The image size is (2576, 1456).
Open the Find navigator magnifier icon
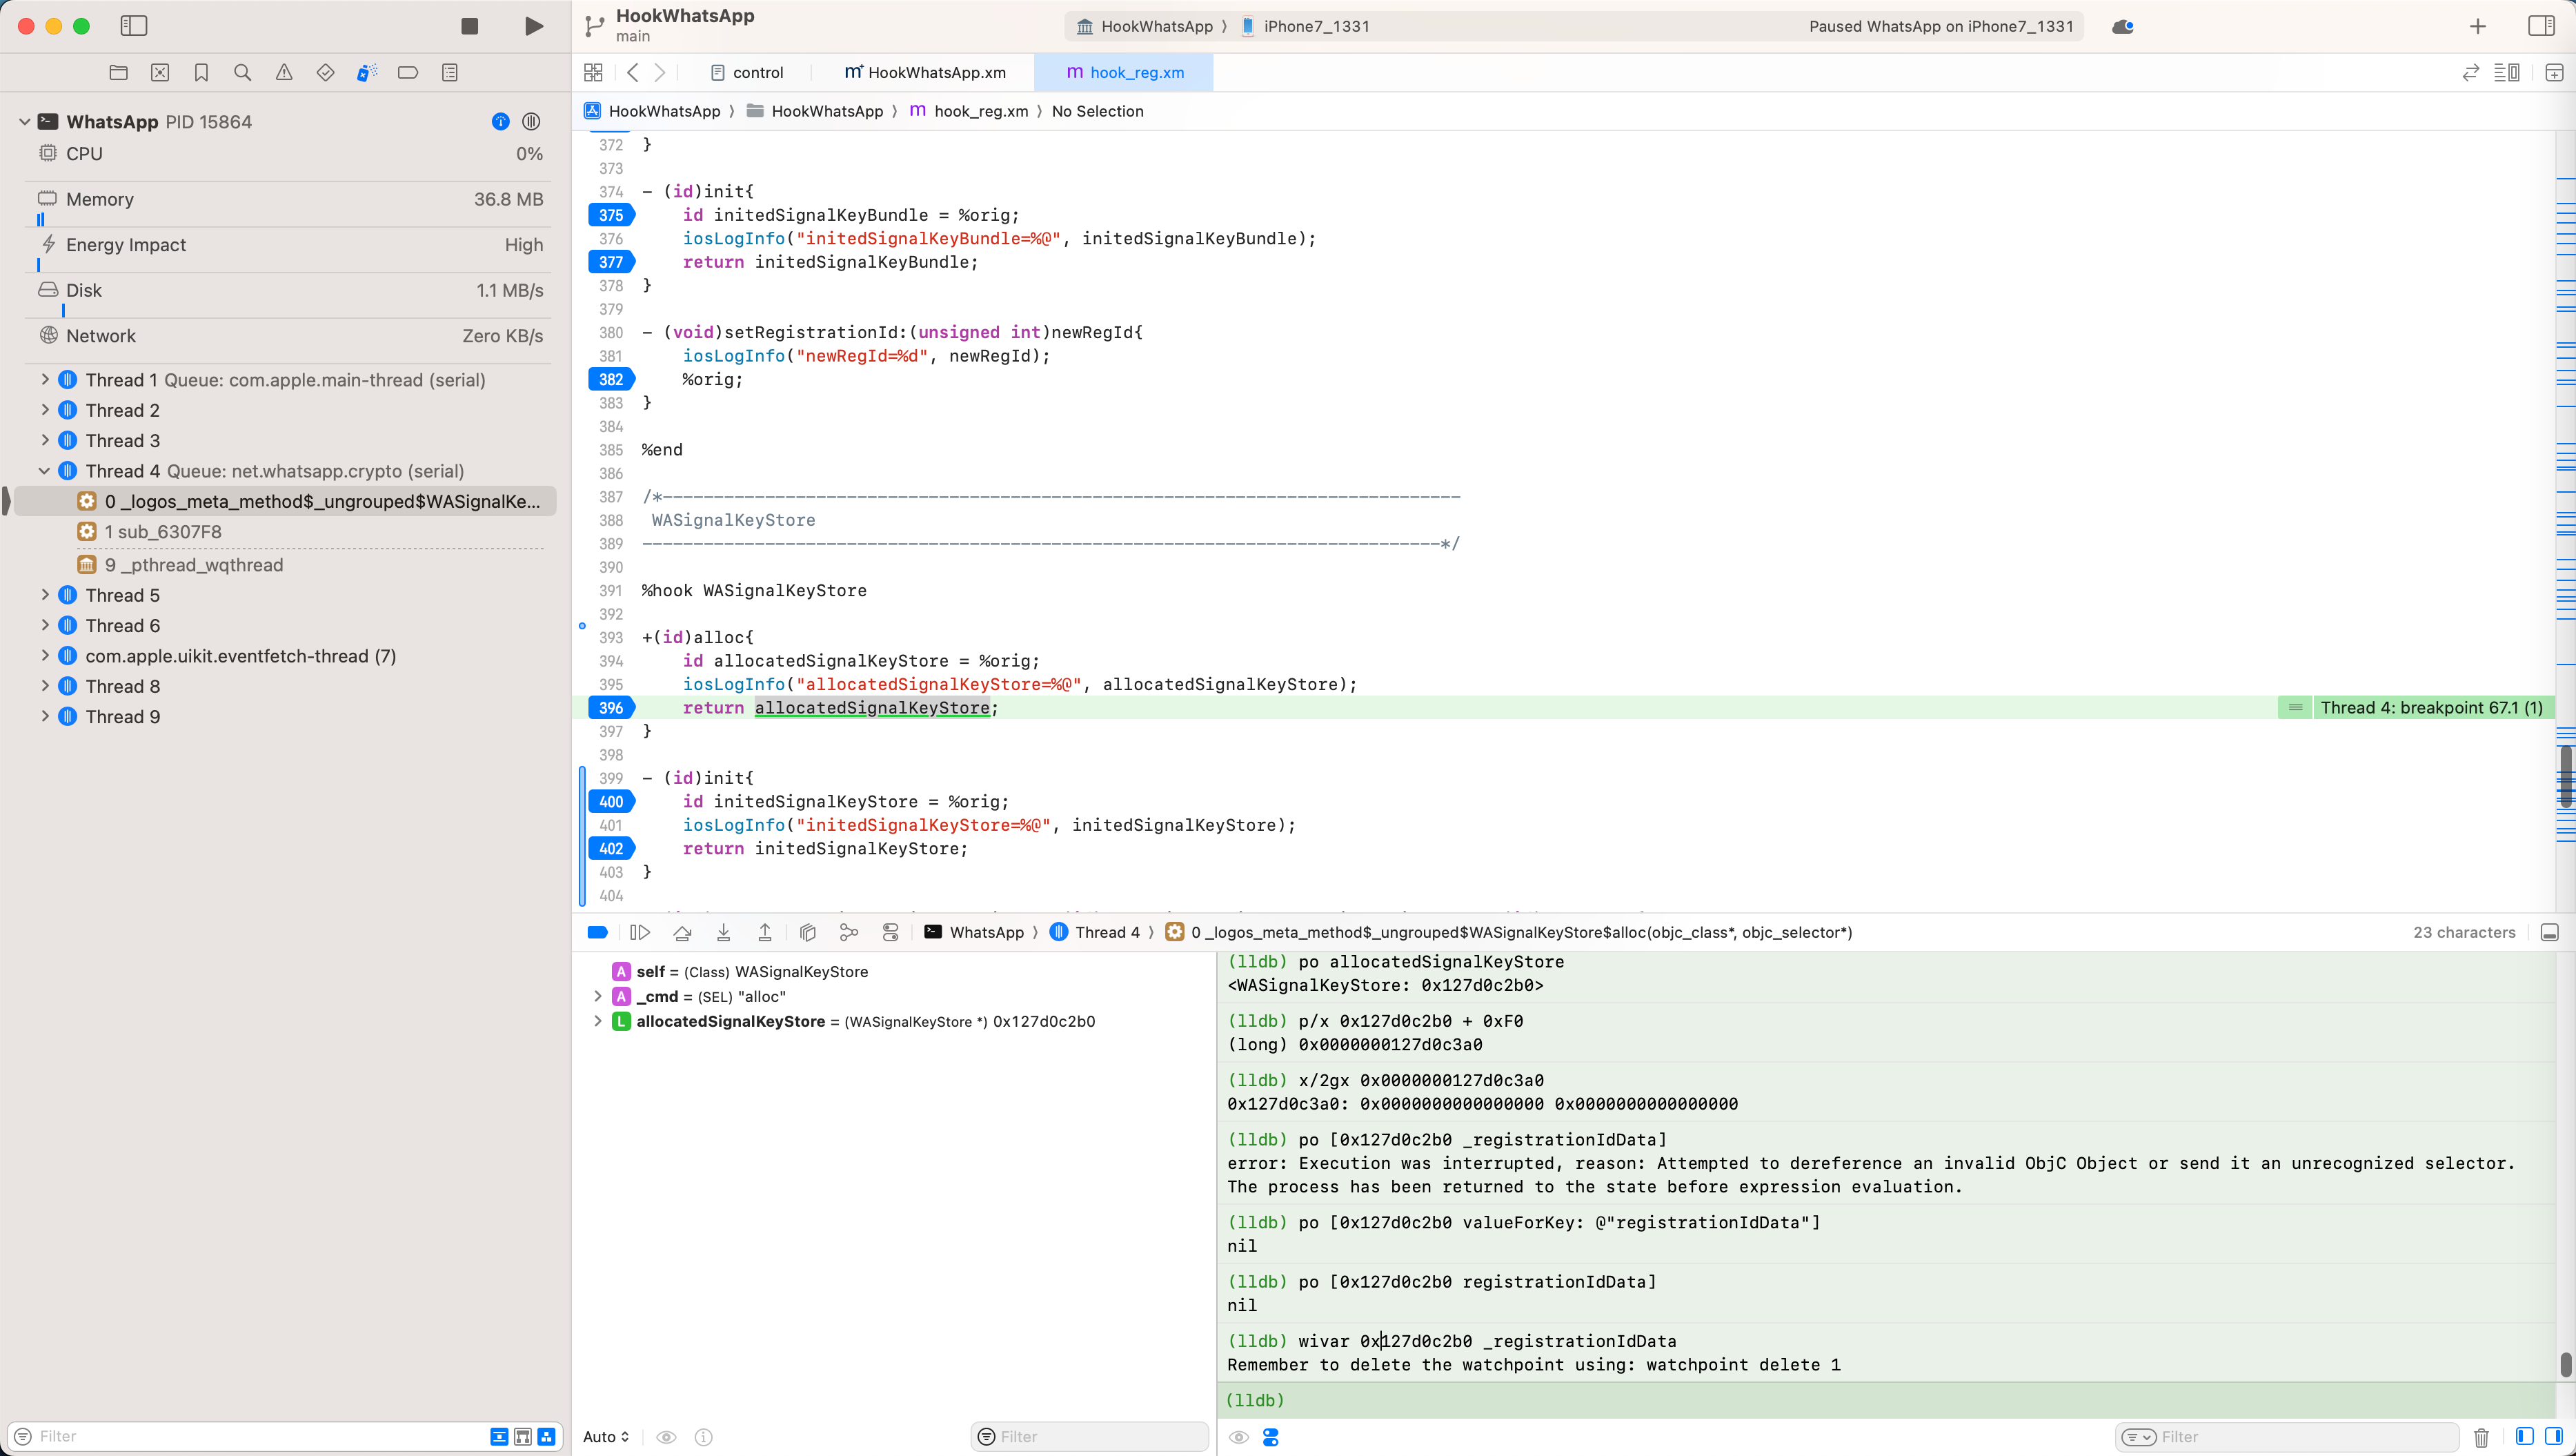[242, 72]
